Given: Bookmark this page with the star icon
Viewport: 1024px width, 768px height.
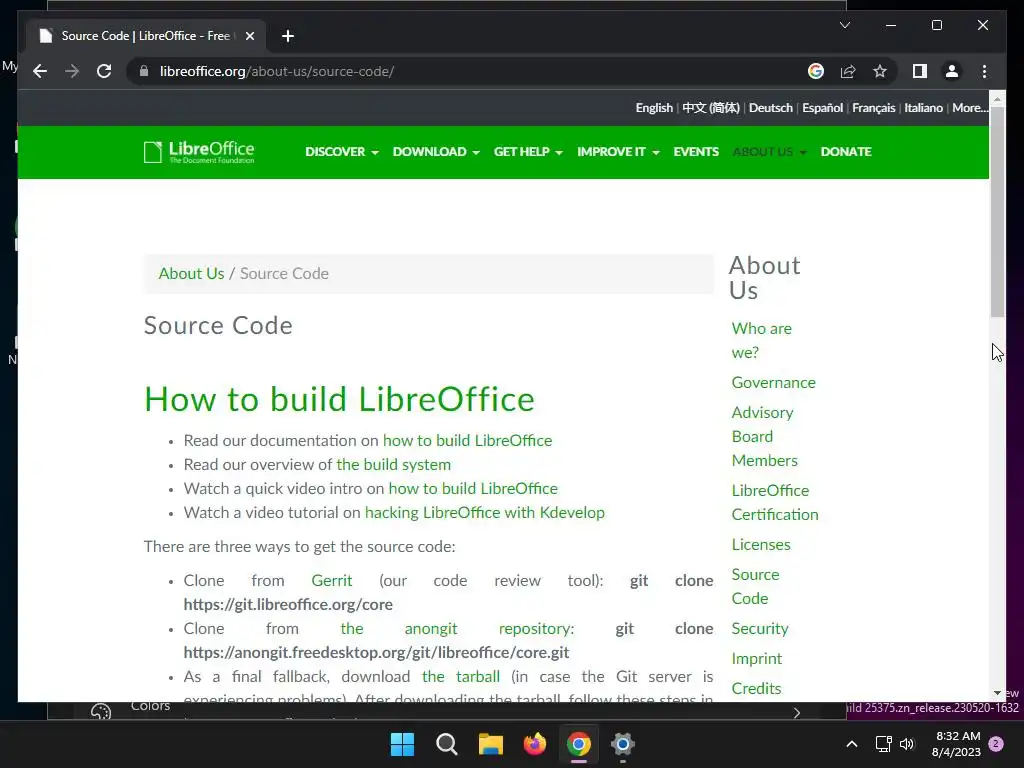Looking at the screenshot, I should tap(880, 71).
